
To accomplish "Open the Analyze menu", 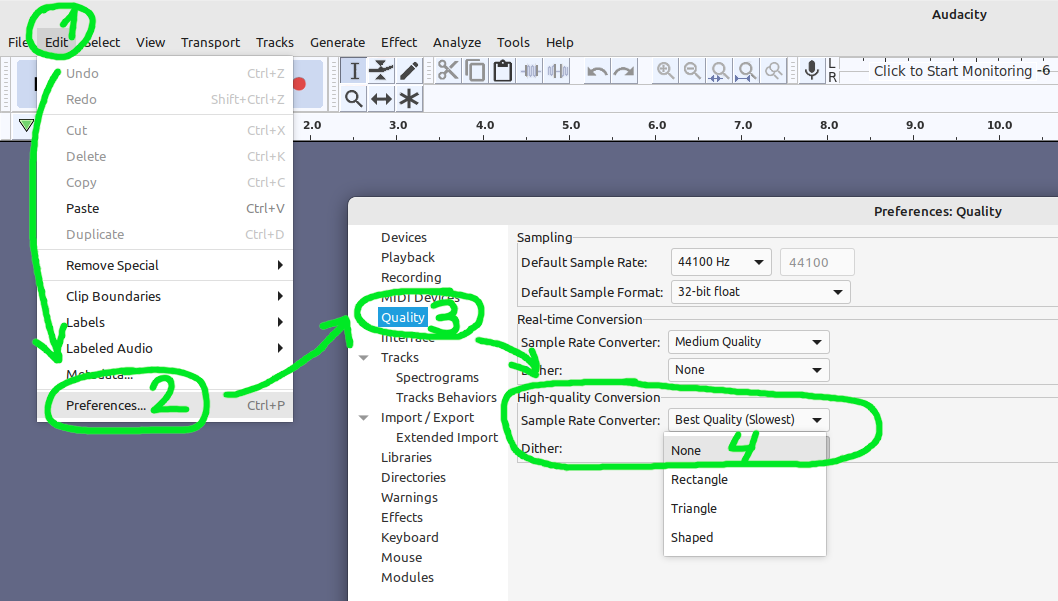I will 457,42.
